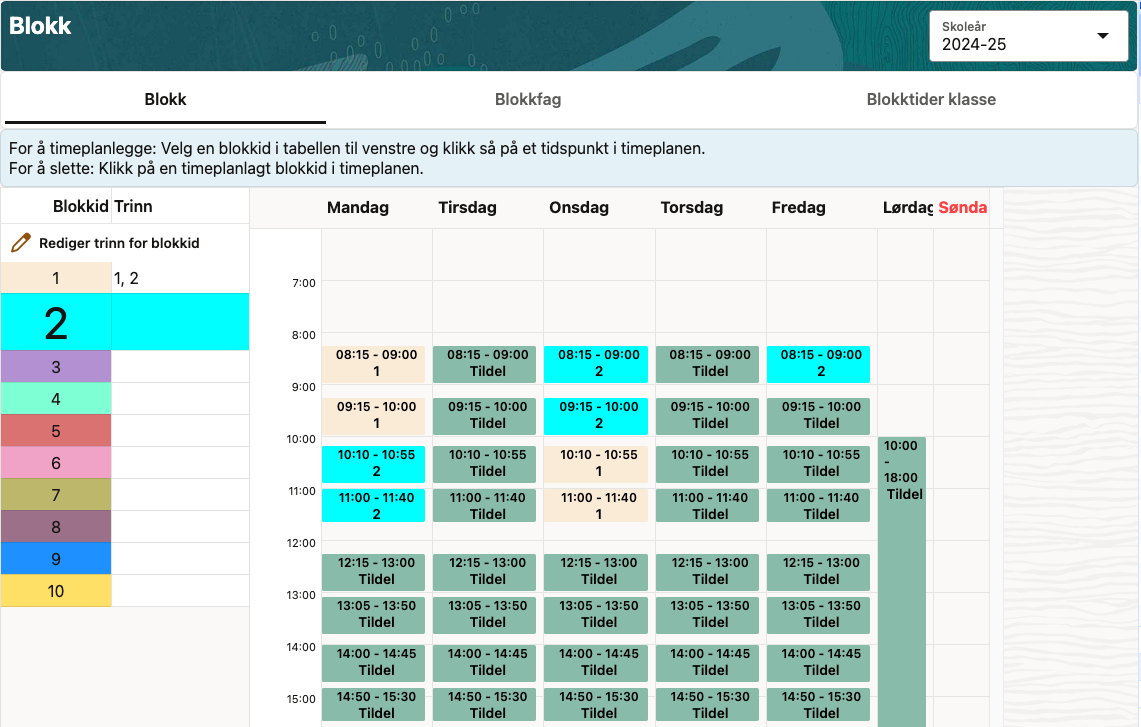Select blokkid 5 red swatch
1141x727 pixels.
coord(56,431)
